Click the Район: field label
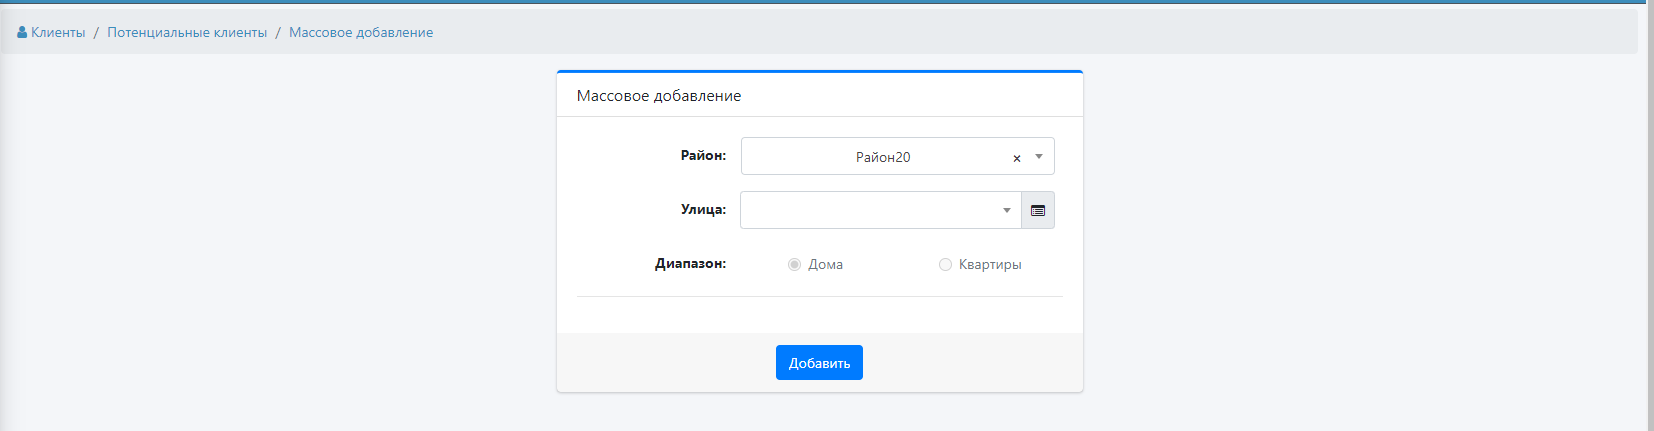 pos(703,156)
